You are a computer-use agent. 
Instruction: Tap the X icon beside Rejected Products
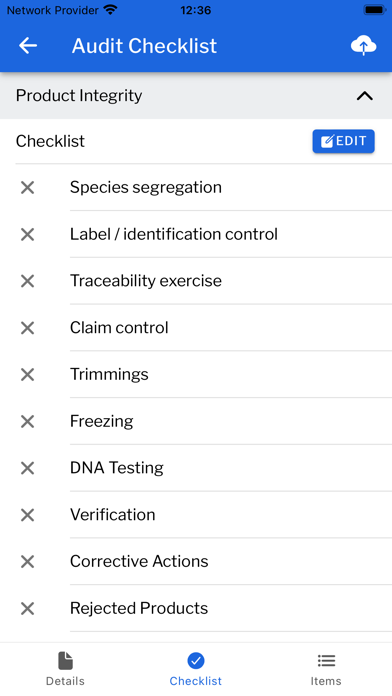coord(28,609)
